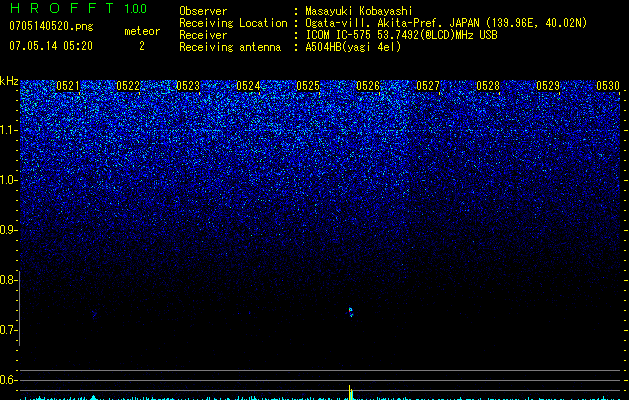629x400 pixels.
Task: Click the Receiving antenna field label
Action: click(x=230, y=47)
